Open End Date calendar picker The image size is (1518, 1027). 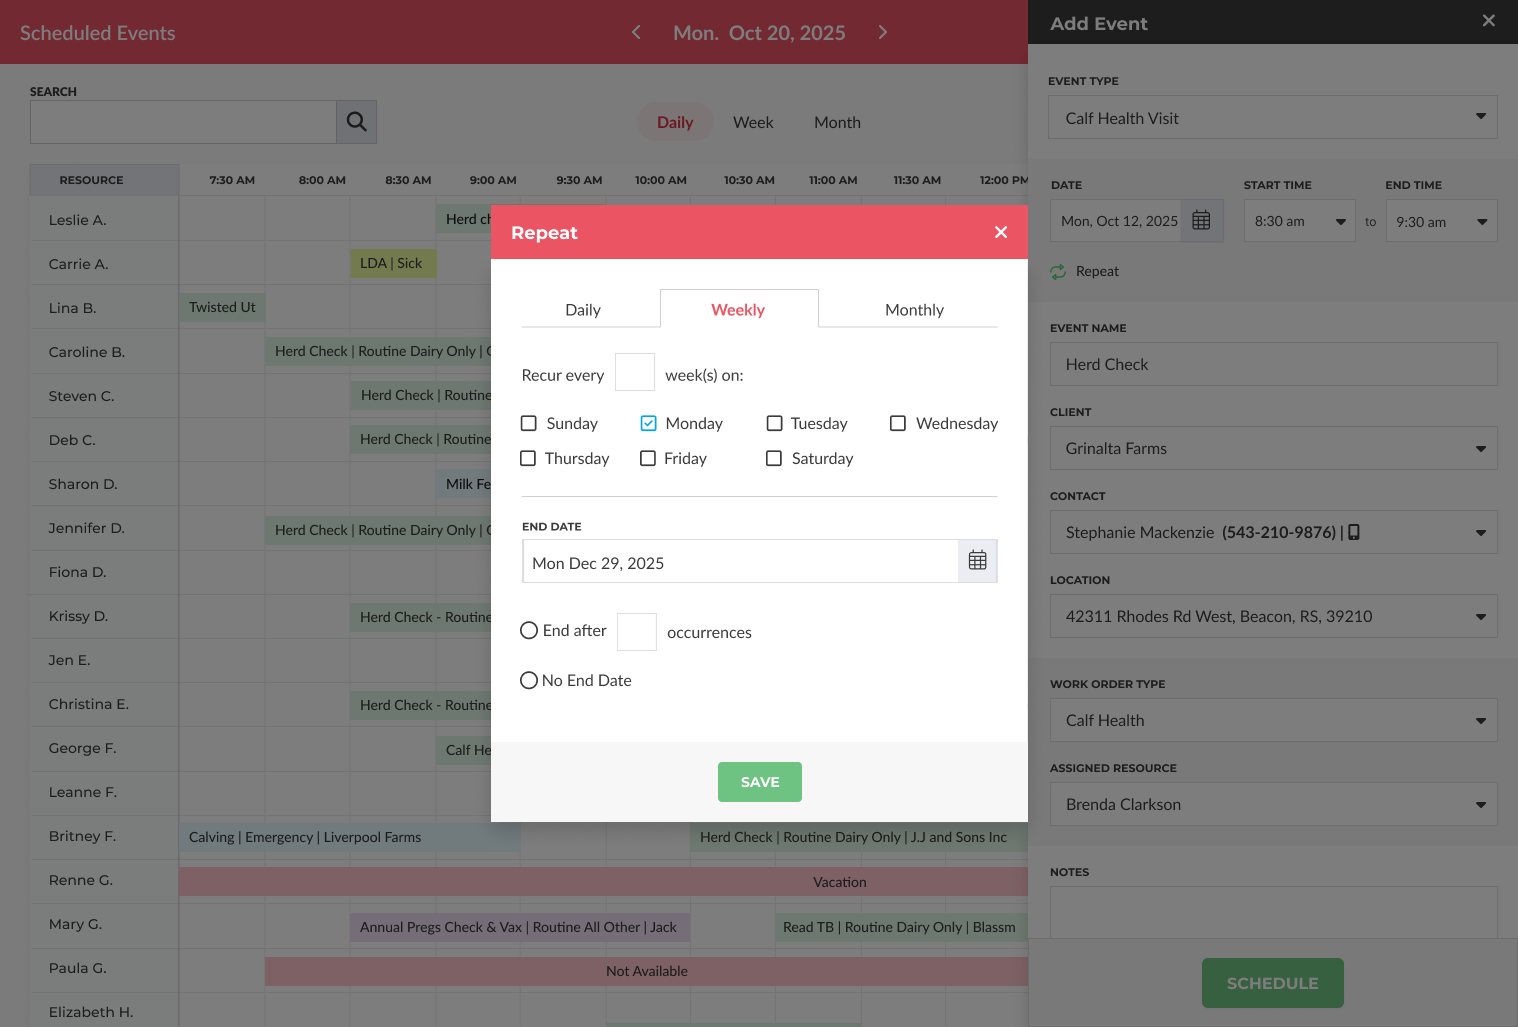coord(977,561)
